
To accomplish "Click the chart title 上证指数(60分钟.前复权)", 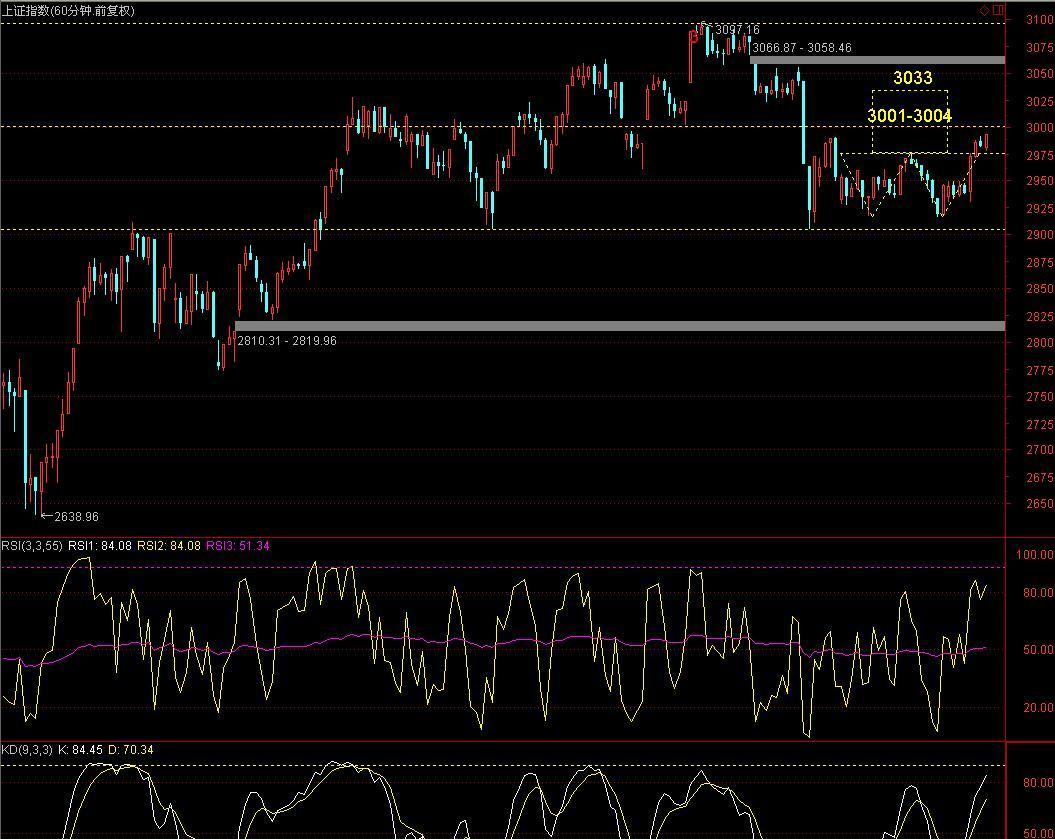I will pyautogui.click(x=69, y=11).
